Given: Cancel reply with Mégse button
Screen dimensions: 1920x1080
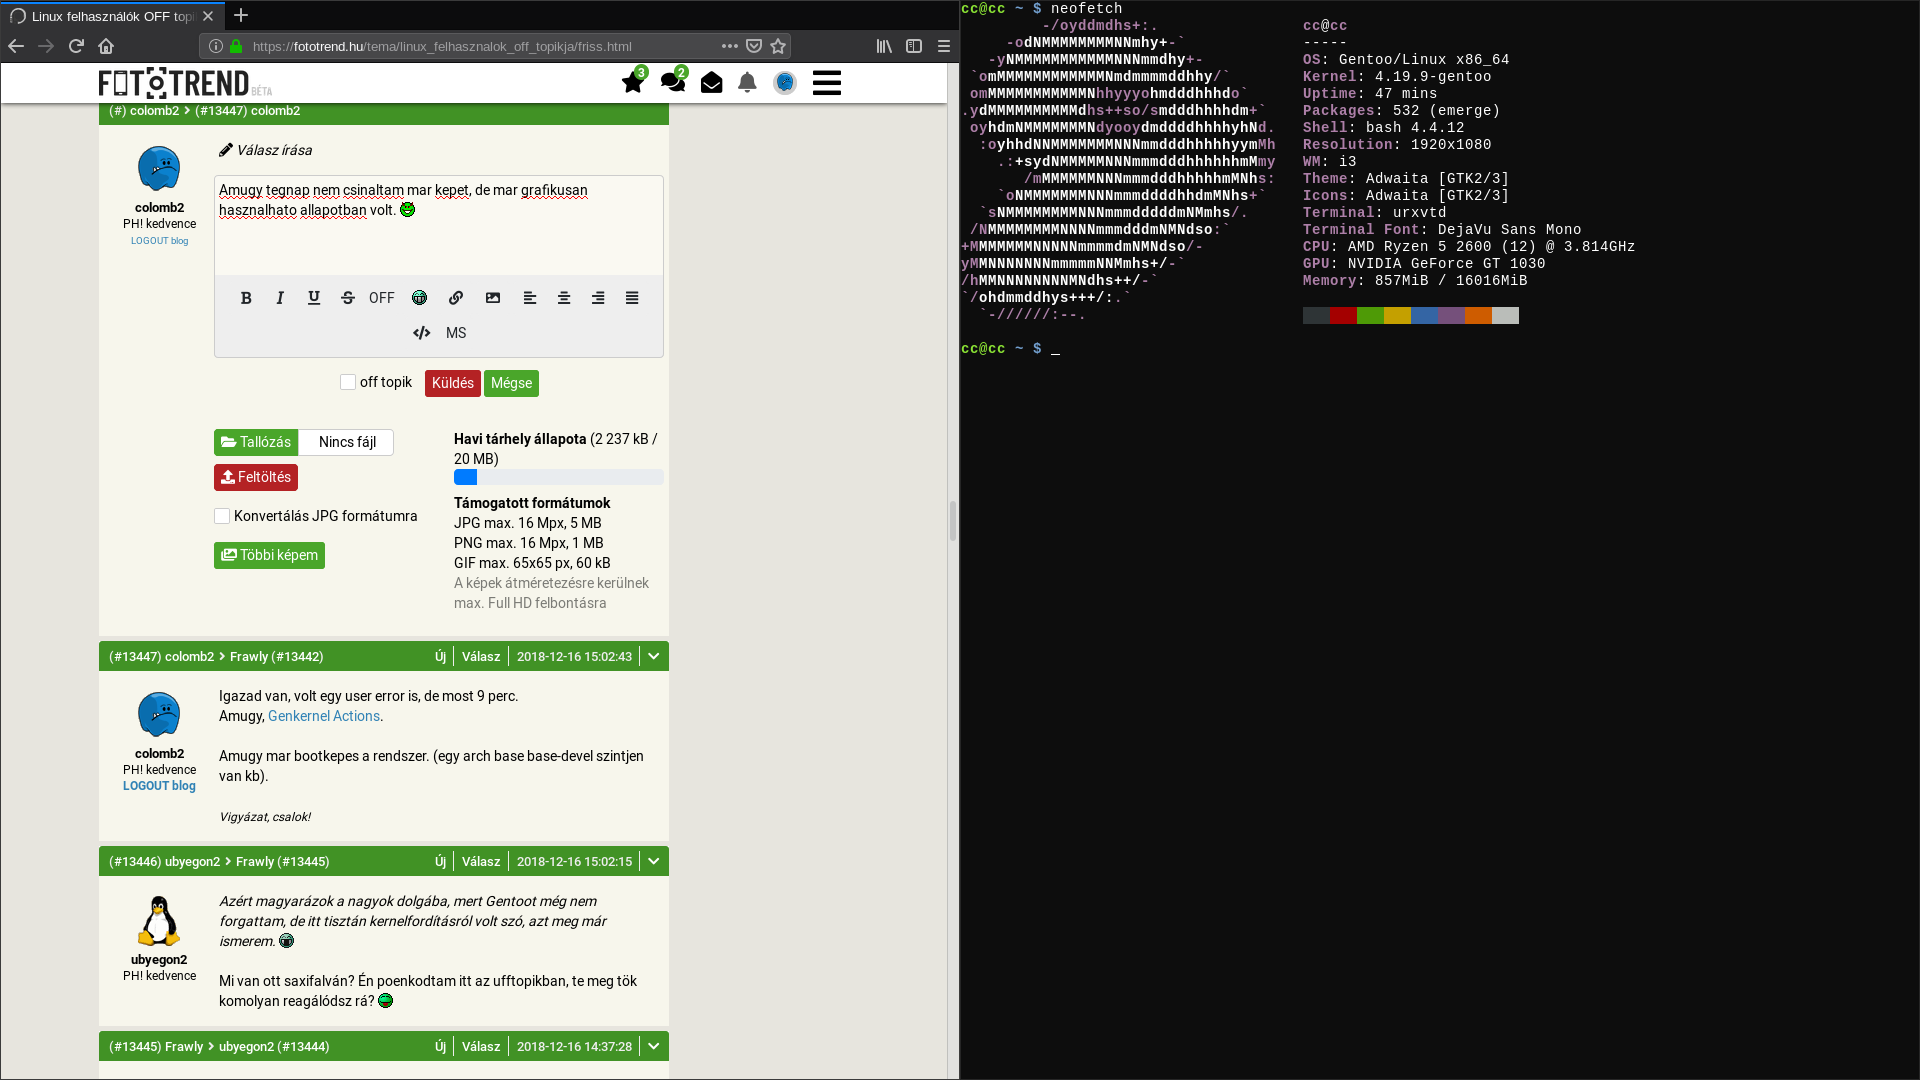Looking at the screenshot, I should coord(511,383).
